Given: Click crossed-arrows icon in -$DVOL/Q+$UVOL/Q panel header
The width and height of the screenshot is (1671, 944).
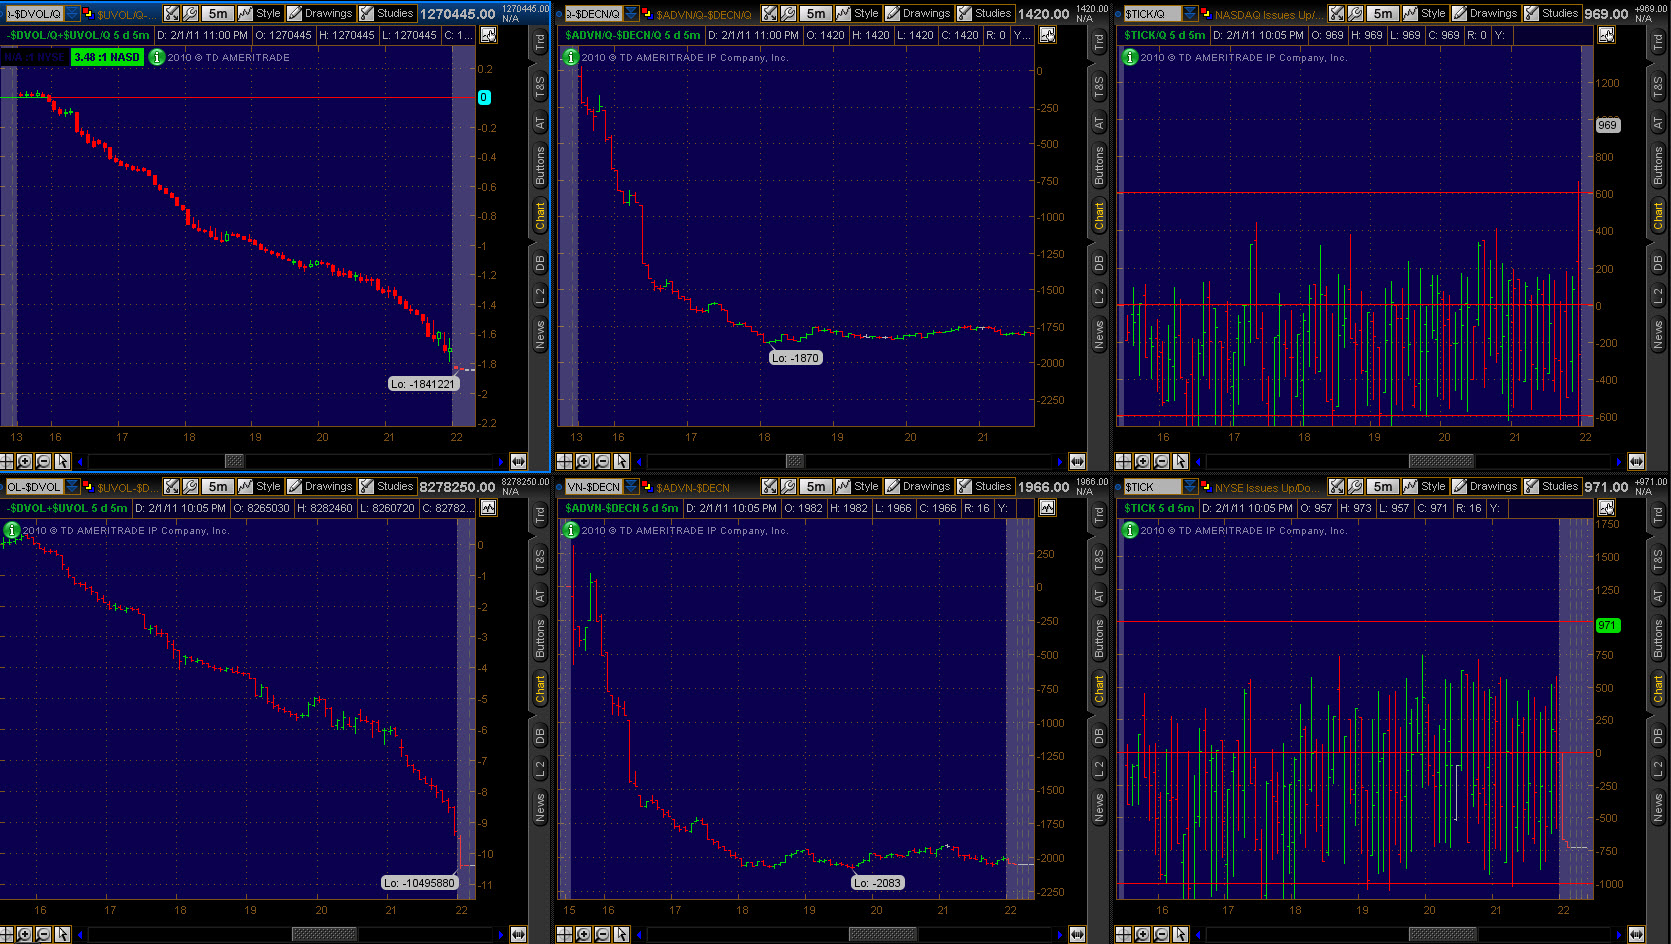Looking at the screenshot, I should (172, 13).
